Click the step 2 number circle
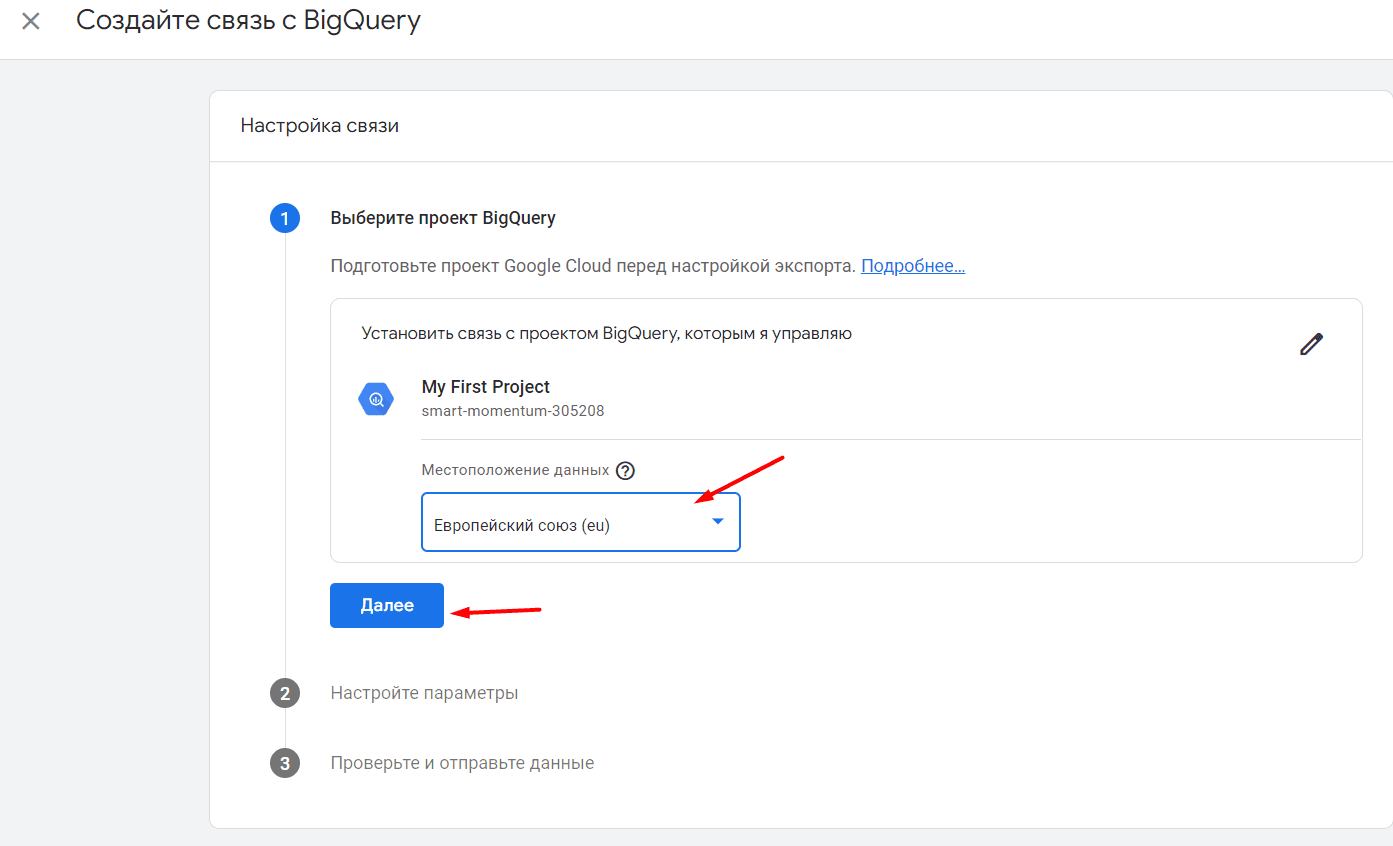This screenshot has height=846, width=1393. point(285,693)
